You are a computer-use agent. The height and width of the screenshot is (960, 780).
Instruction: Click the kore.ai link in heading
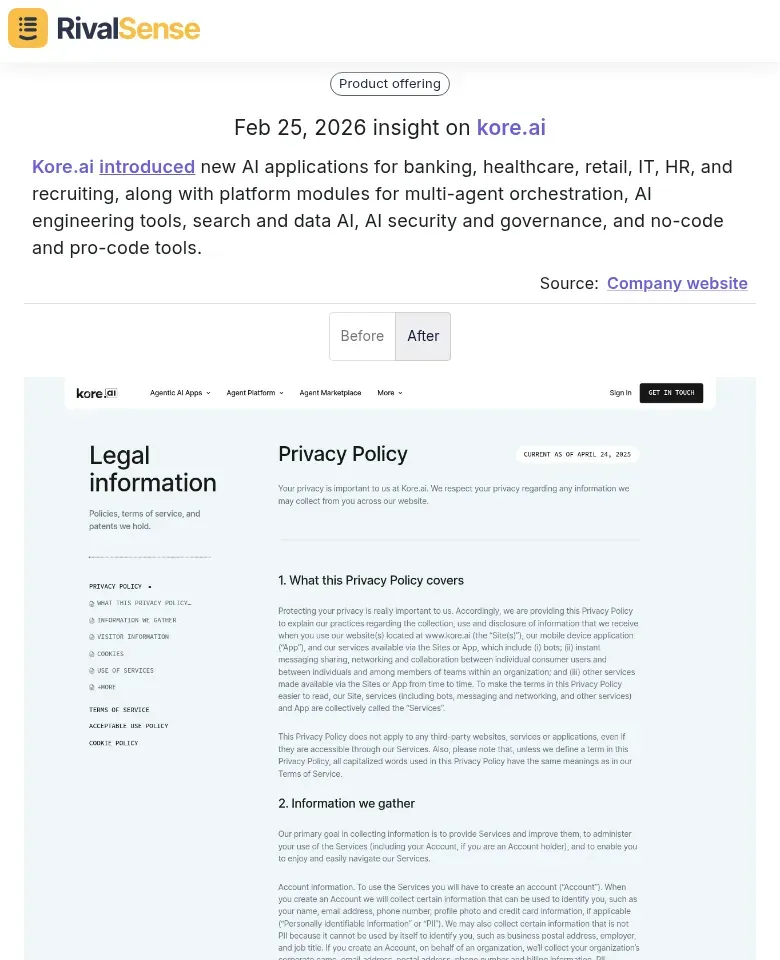click(x=511, y=128)
